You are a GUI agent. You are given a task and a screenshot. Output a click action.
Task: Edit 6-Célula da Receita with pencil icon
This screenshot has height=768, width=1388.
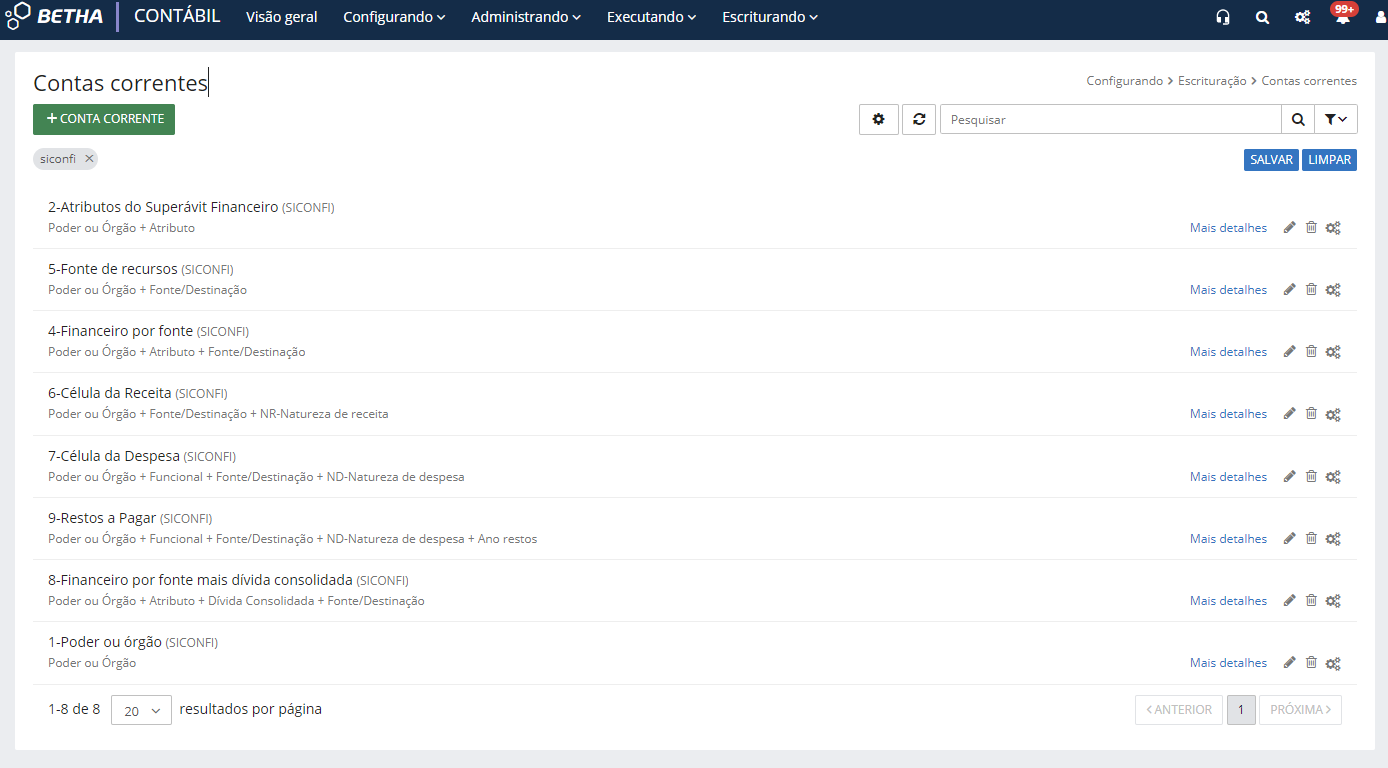[1289, 413]
